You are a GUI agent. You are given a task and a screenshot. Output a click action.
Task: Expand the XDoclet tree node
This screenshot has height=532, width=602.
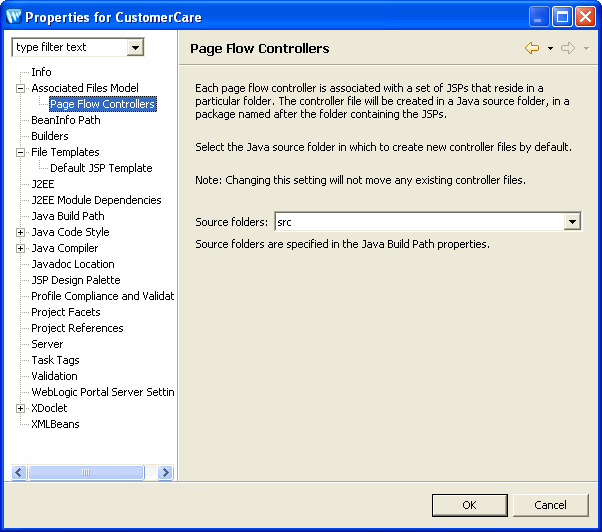click(20, 408)
